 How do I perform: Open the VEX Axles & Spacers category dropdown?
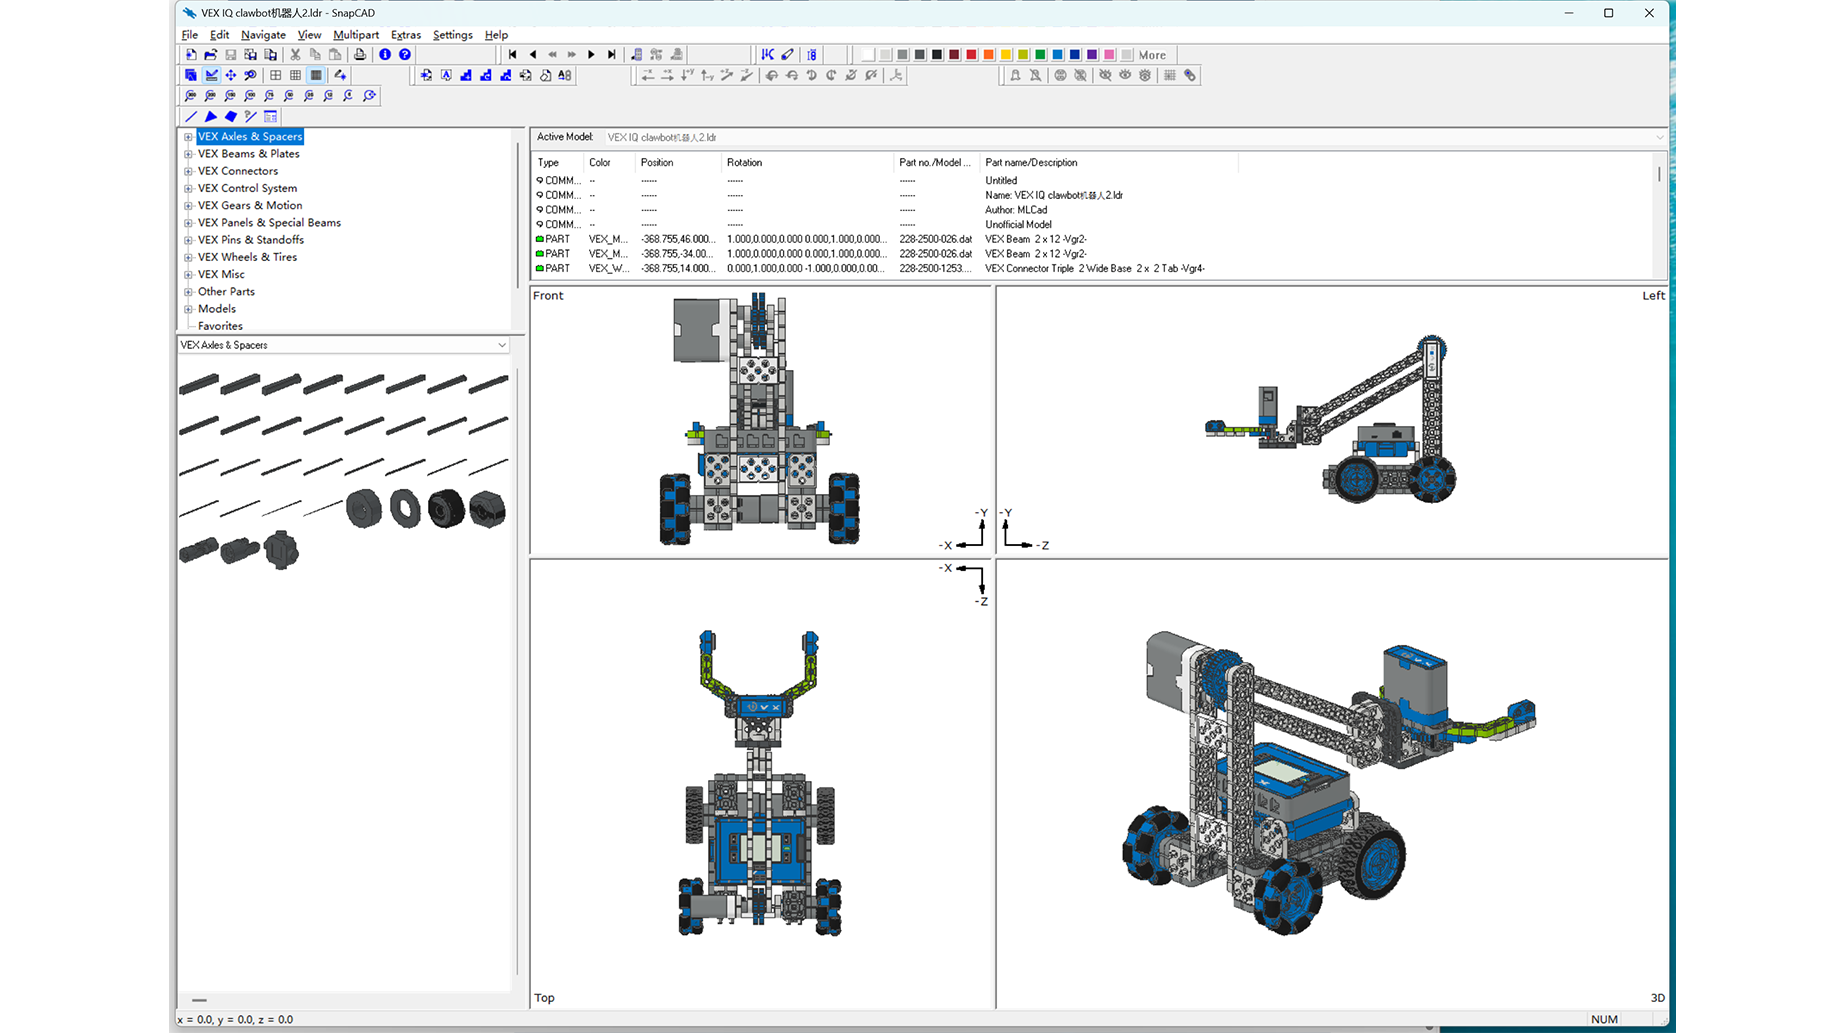[x=501, y=345]
